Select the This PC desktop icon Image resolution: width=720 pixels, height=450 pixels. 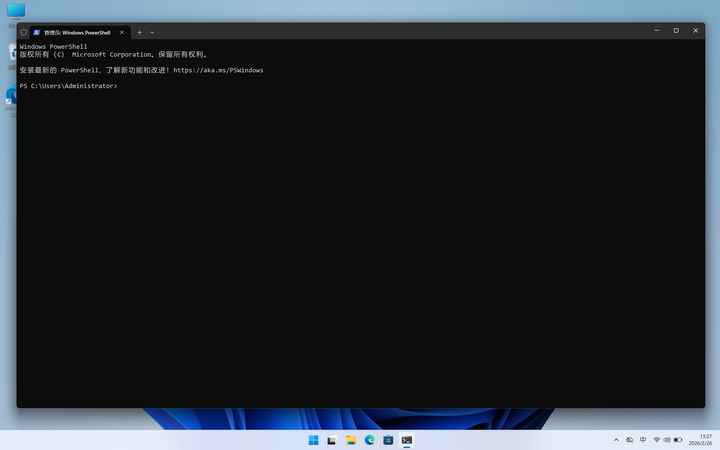pos(16,12)
